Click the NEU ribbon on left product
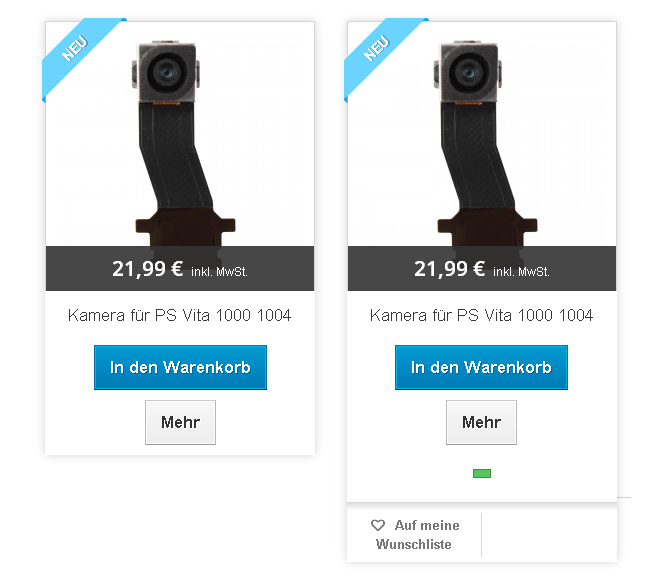The image size is (662, 587). click(x=76, y=50)
